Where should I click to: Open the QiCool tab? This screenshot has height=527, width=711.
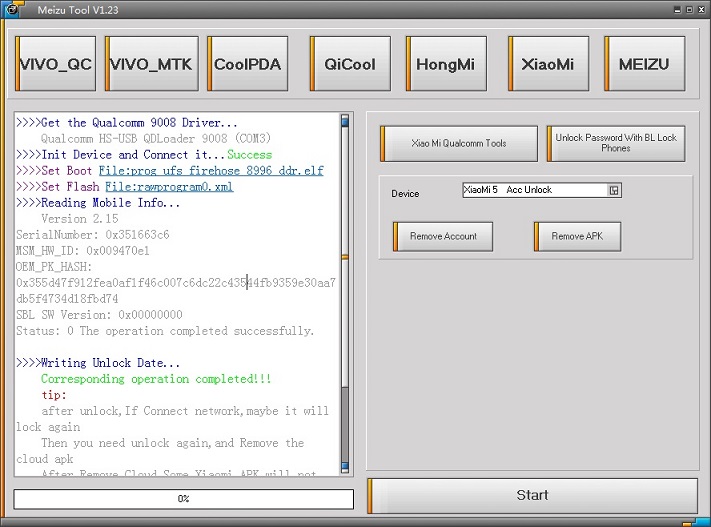pos(350,63)
